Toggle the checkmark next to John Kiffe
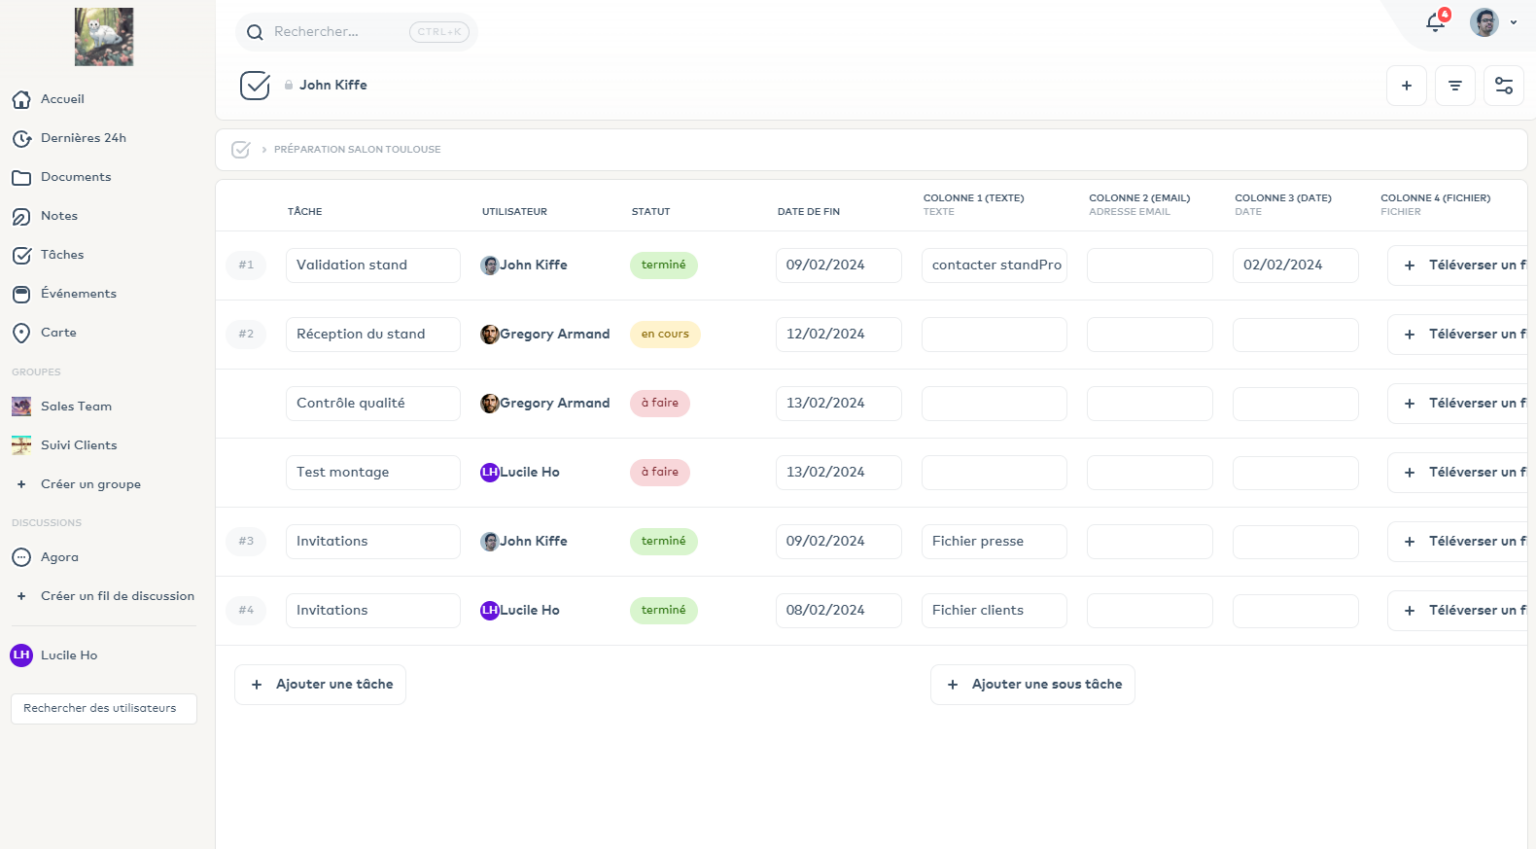The width and height of the screenshot is (1536, 849). 256,85
